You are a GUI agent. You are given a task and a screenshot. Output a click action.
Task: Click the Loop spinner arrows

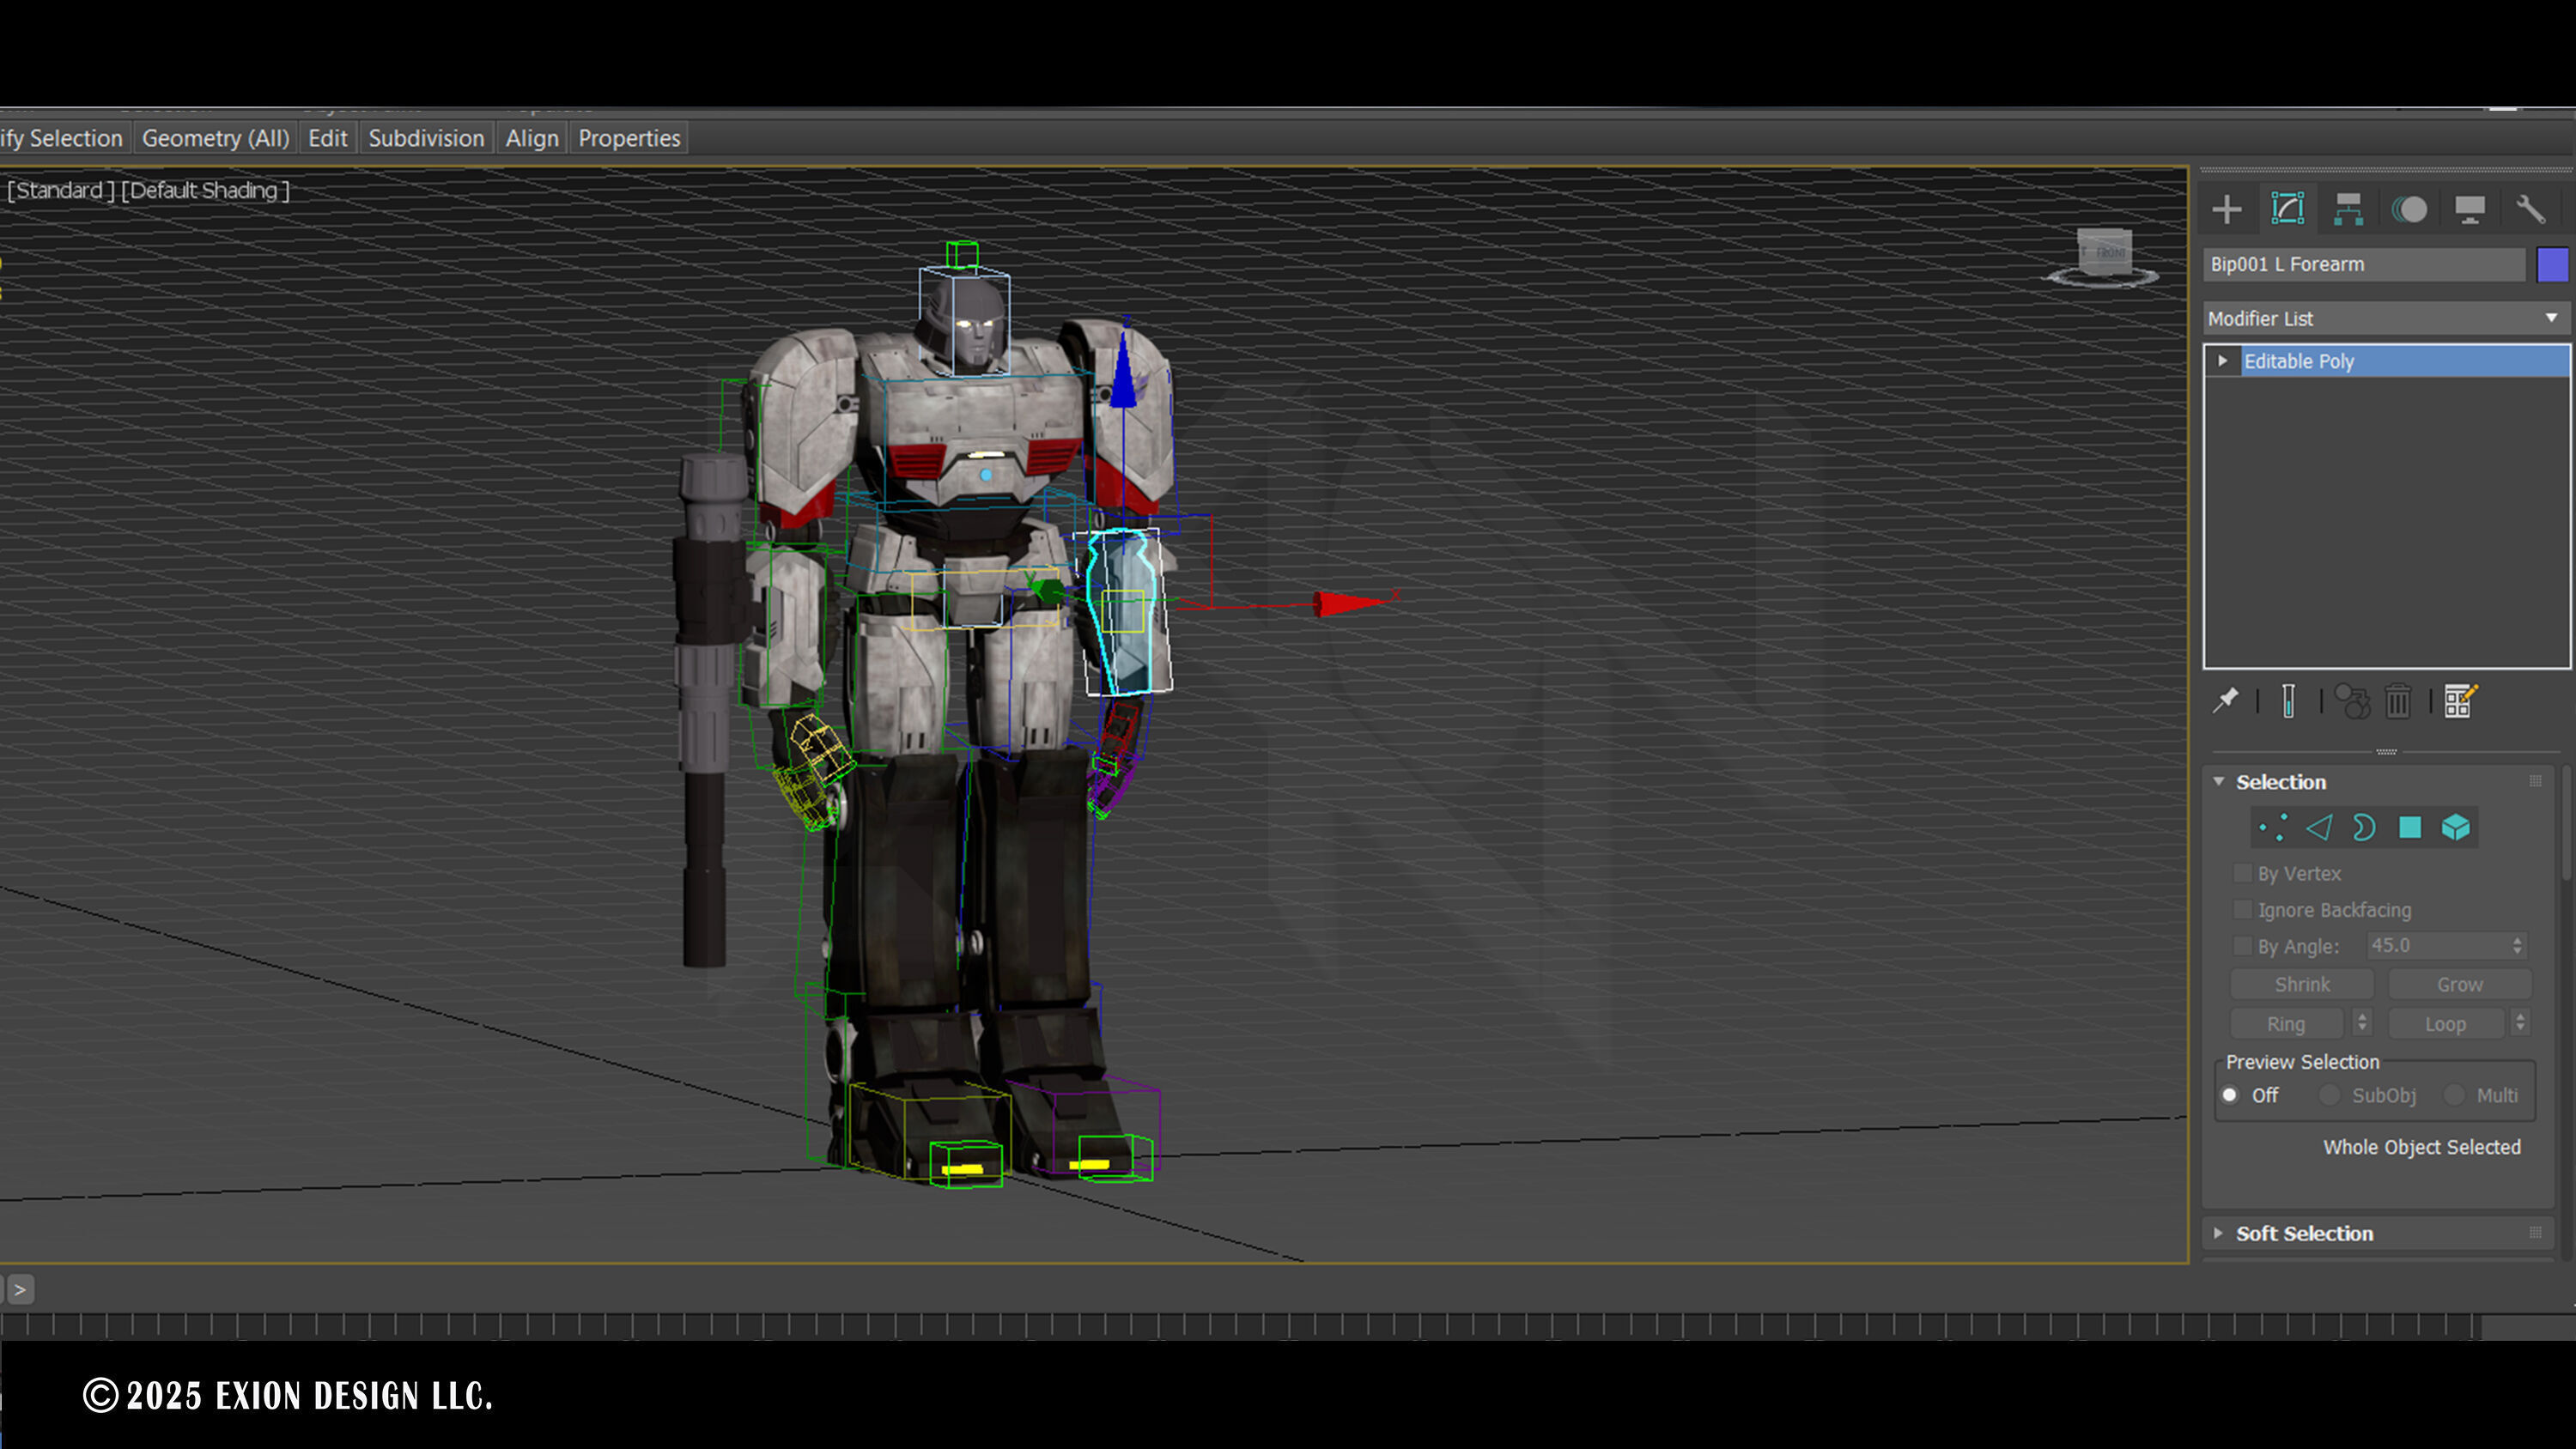coord(2520,1023)
